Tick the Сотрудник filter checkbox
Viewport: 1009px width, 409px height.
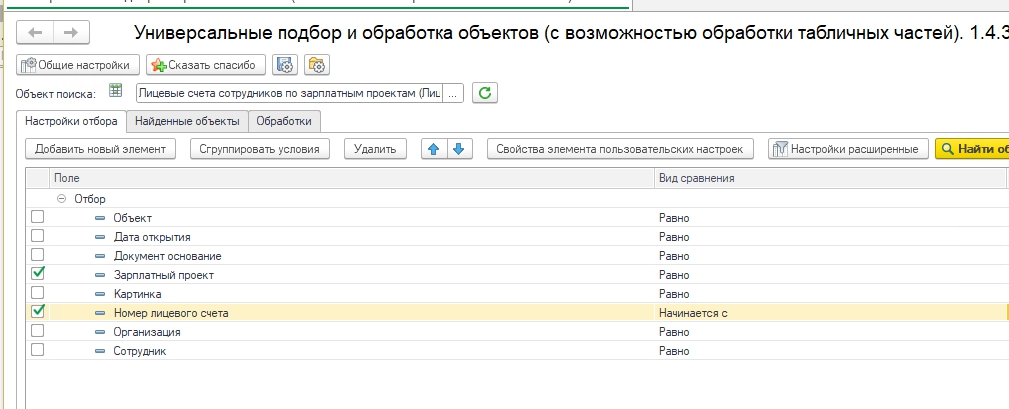(x=38, y=350)
